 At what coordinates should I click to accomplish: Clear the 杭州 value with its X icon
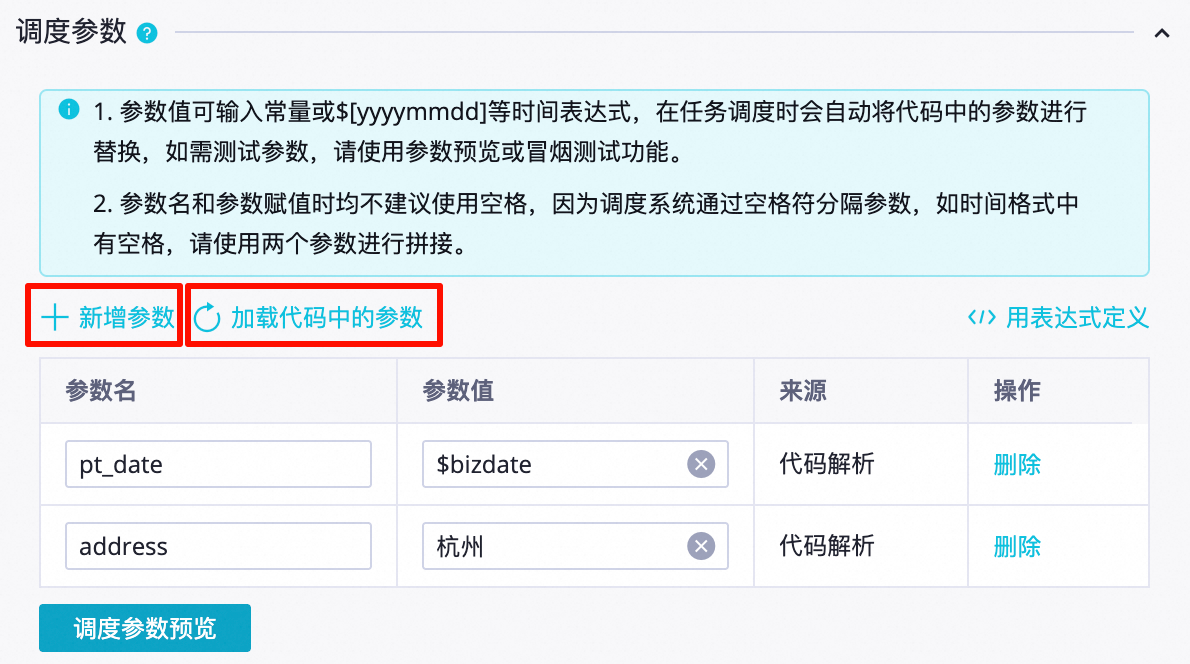(x=701, y=546)
